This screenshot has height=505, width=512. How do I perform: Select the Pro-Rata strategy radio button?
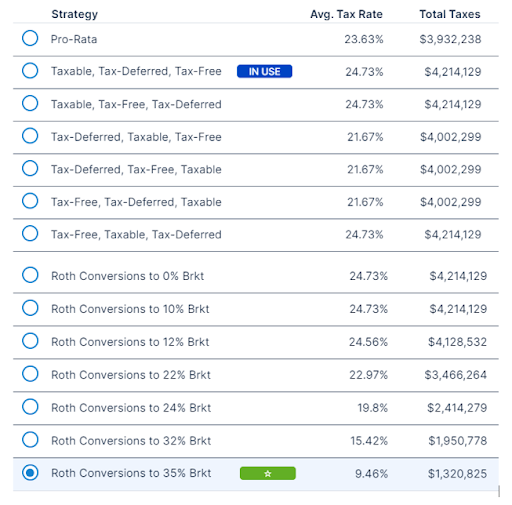pos(30,38)
